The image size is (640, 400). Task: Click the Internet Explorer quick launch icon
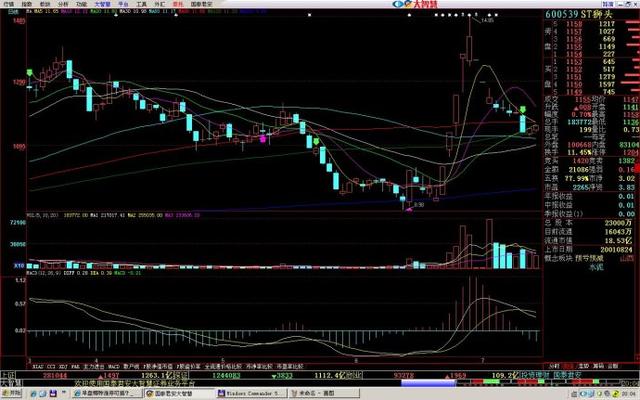33,393
